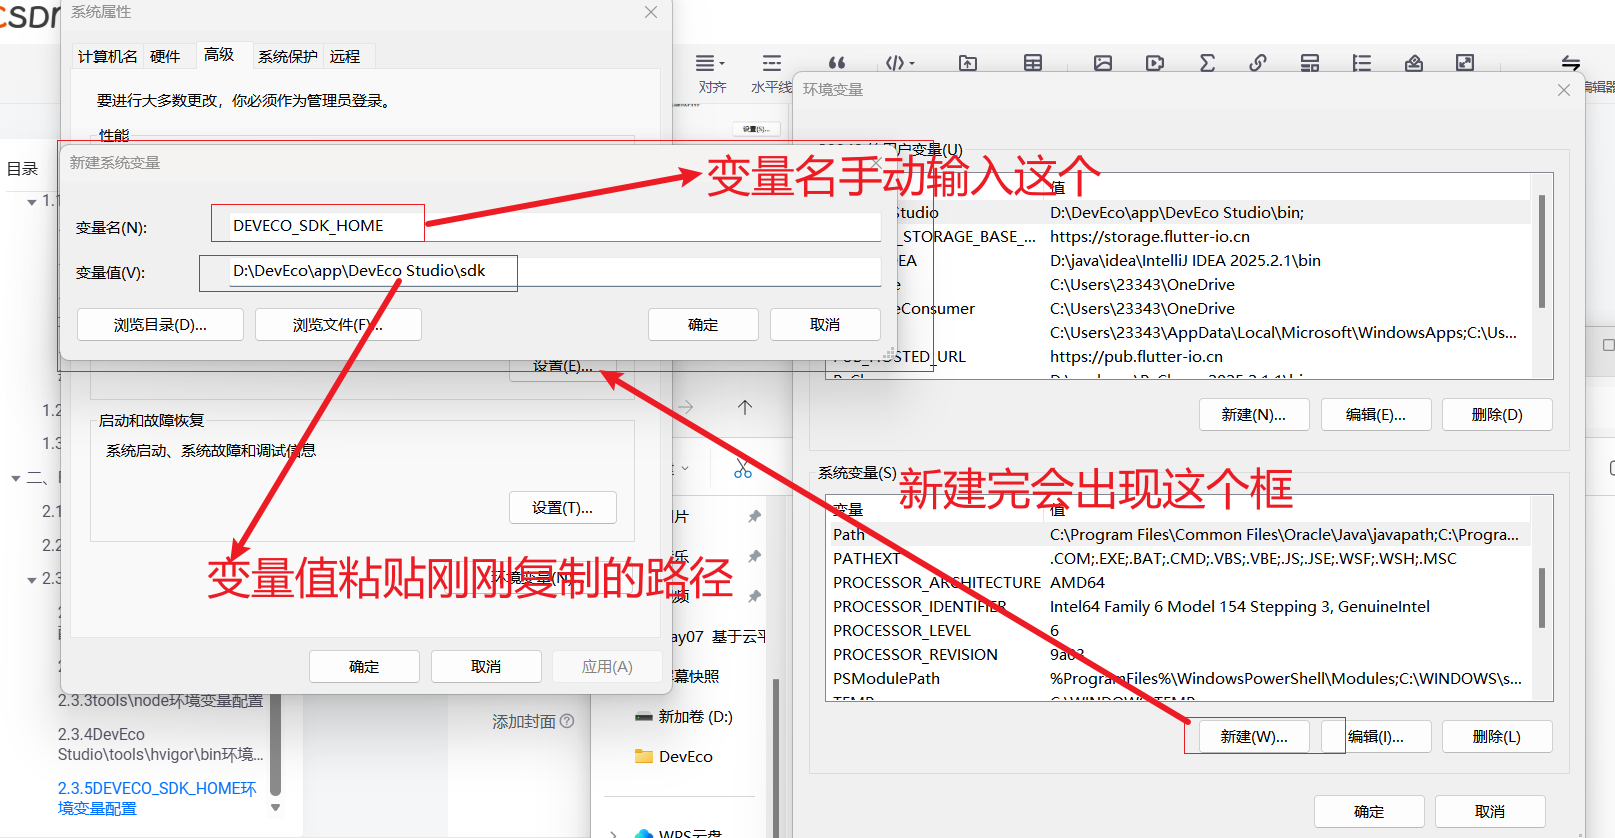Click the 添加封面 link
Screen dimensions: 1615x838
click(523, 721)
